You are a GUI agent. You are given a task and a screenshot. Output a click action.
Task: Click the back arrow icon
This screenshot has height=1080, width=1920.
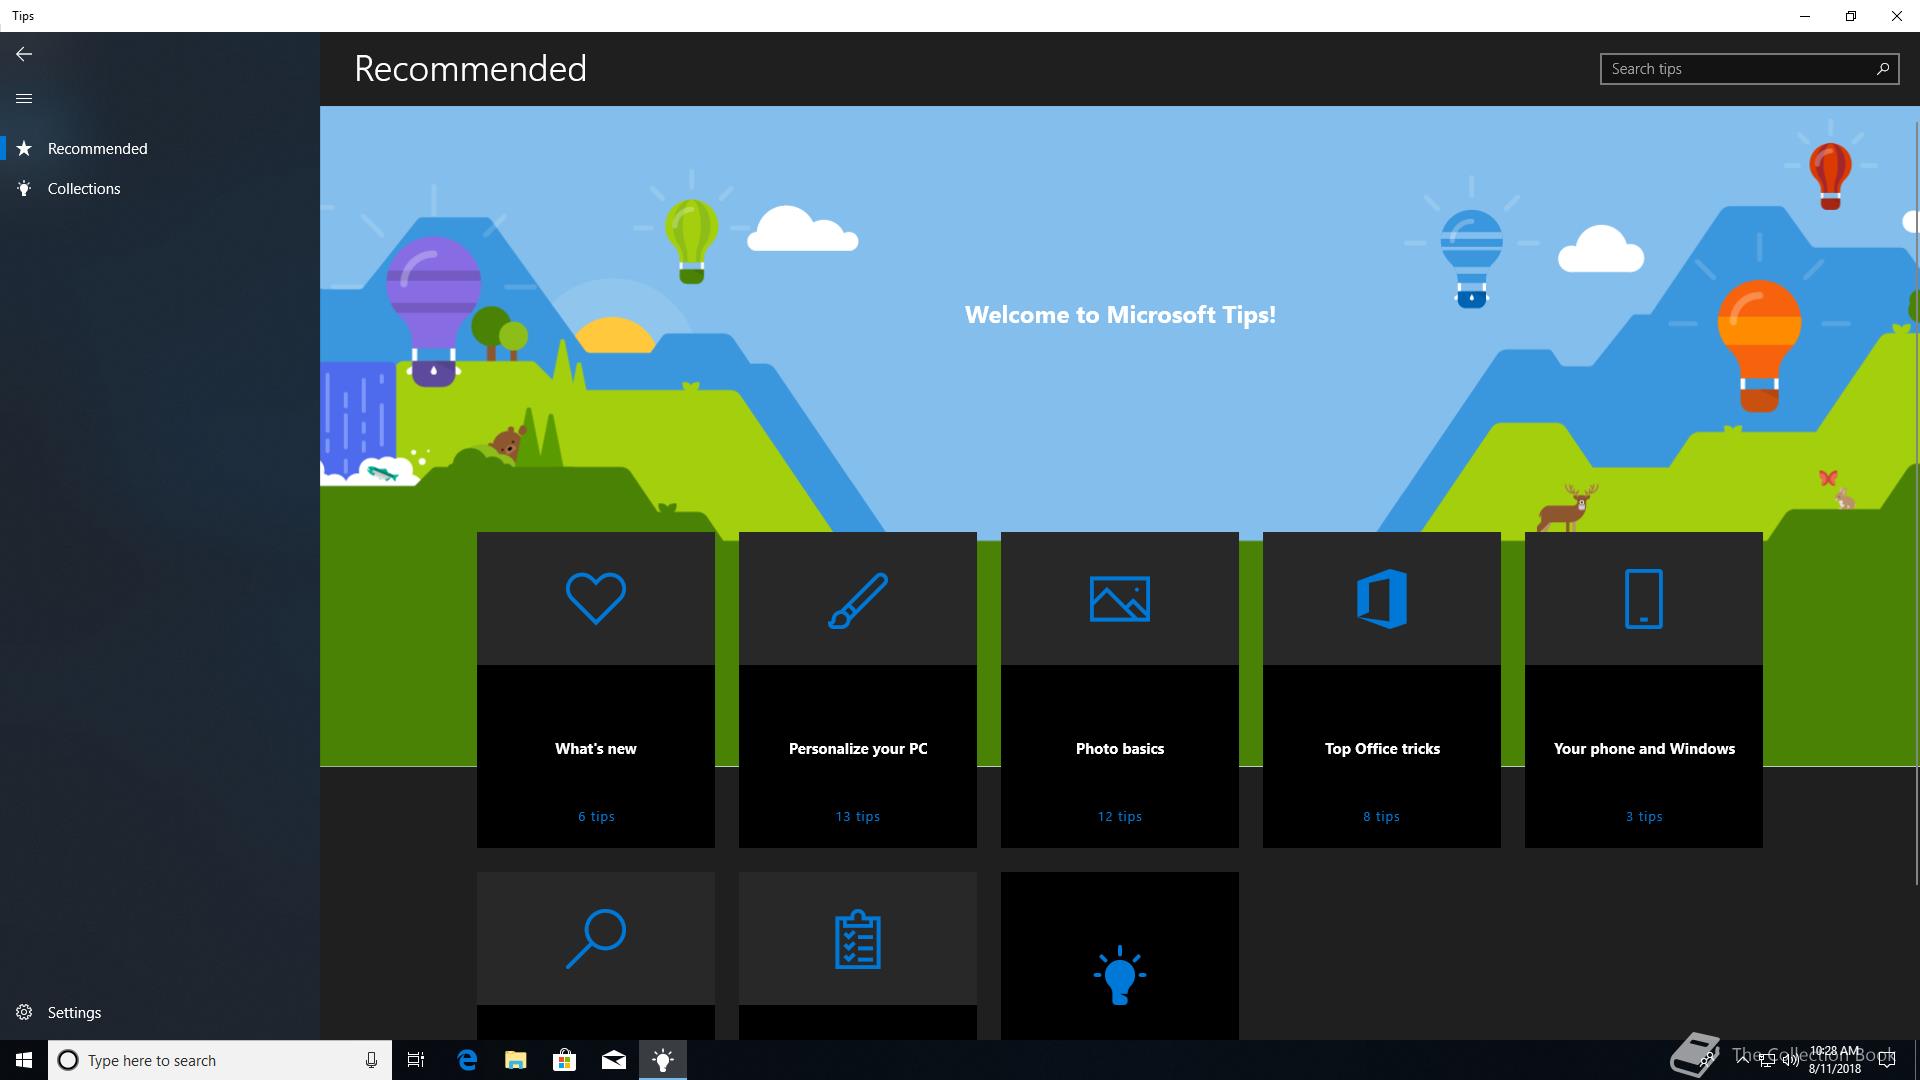pos(24,54)
